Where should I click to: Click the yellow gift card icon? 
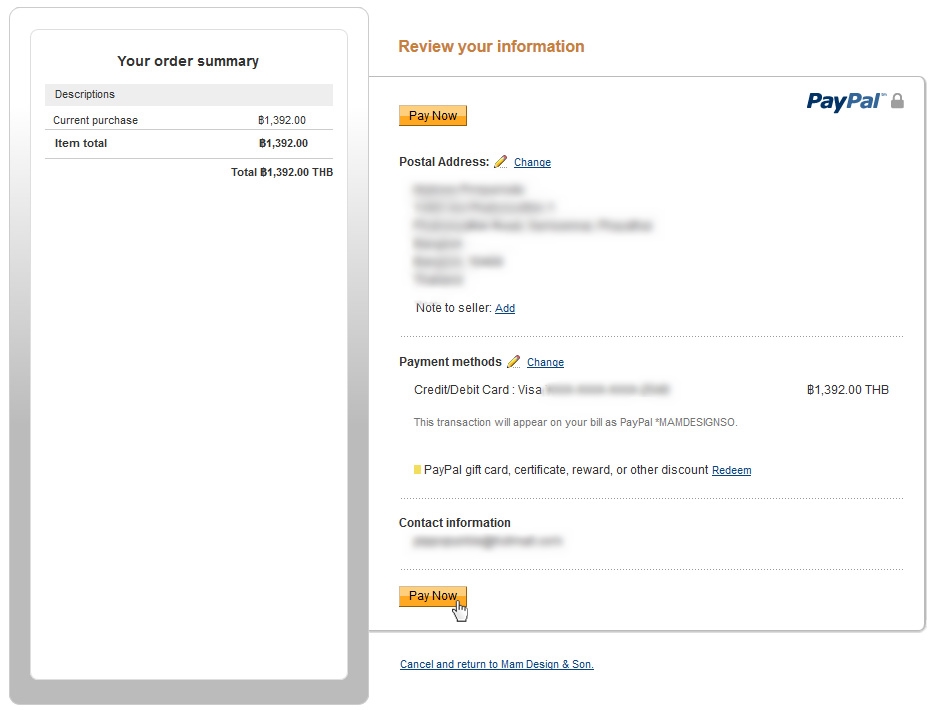click(417, 469)
